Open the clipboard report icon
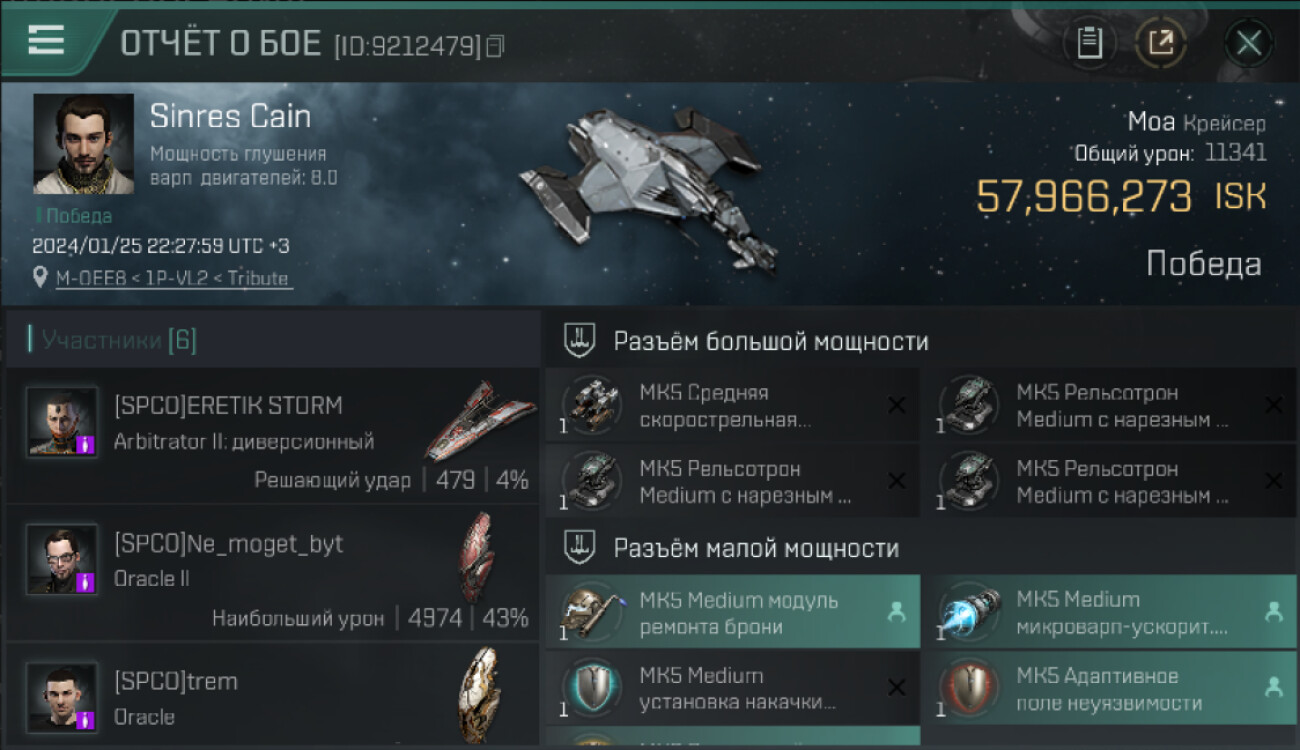 1089,43
